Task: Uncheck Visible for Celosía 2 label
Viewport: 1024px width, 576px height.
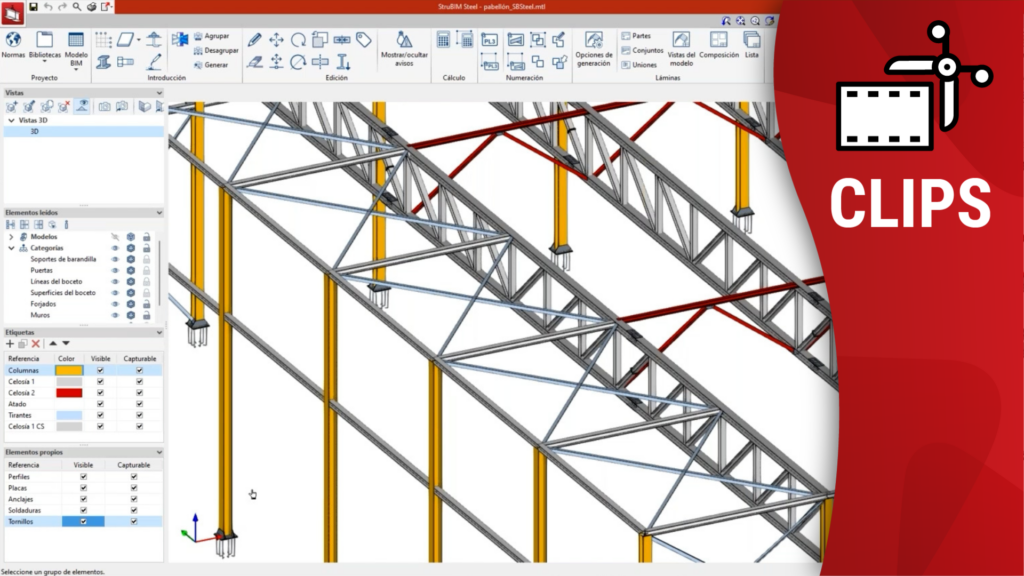Action: (x=100, y=393)
